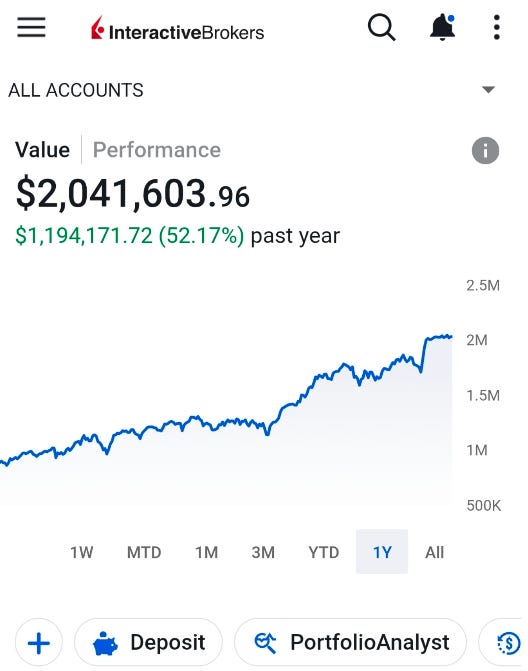Tap the blue plus add button
This screenshot has width=528, height=671.
click(x=39, y=643)
